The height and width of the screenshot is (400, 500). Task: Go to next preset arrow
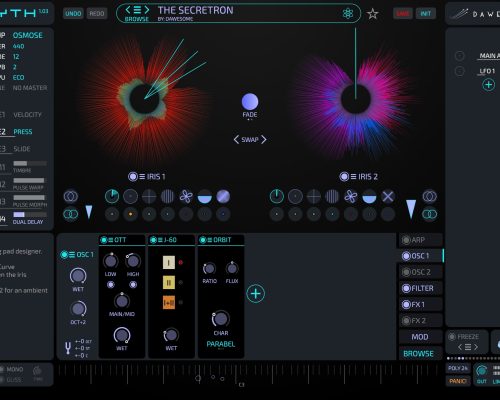[147, 10]
